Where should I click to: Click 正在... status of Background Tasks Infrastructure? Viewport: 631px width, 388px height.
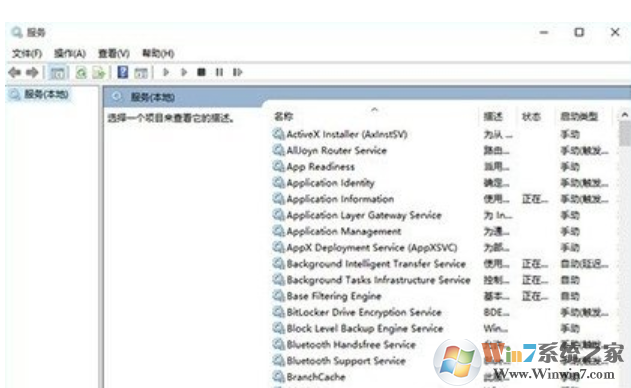[535, 280]
